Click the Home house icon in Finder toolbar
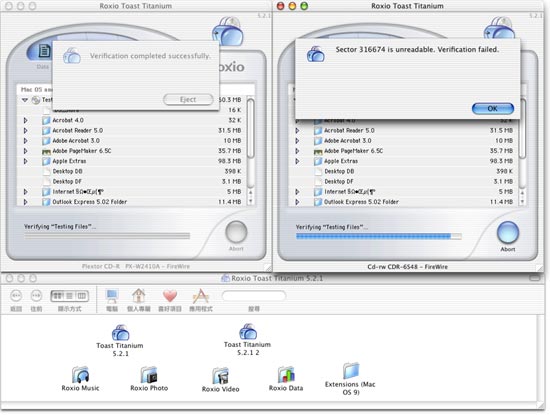The width and height of the screenshot is (550, 415). [139, 296]
